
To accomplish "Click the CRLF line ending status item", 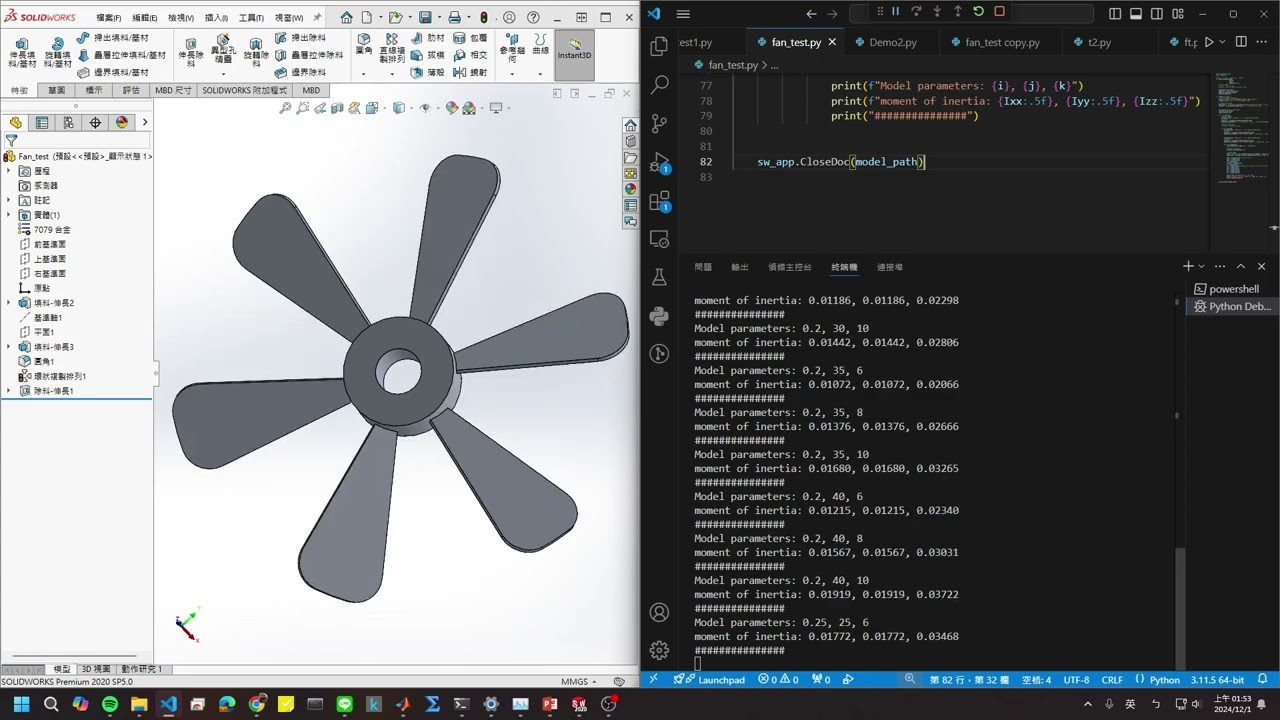I will [1112, 680].
